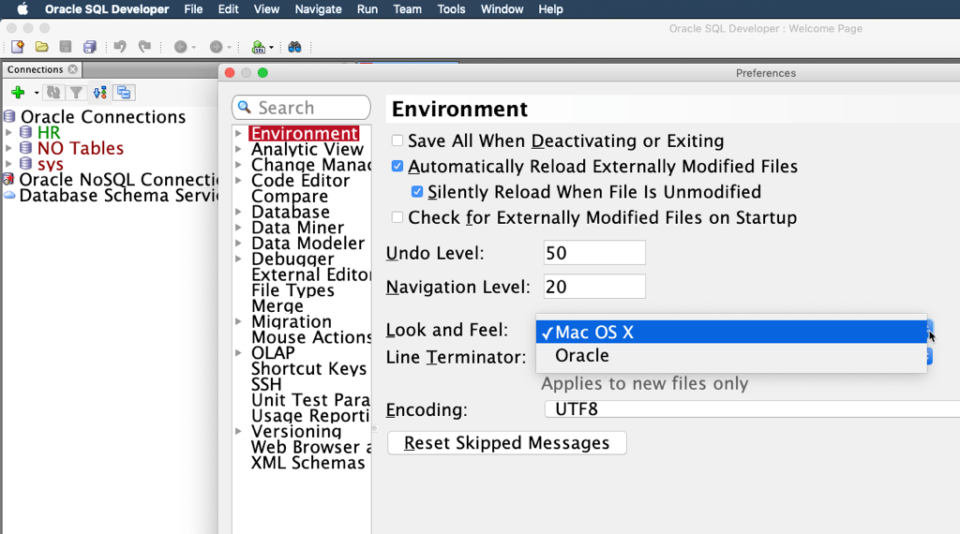Uncheck Automatically Reload Externally Modified Files
Viewport: 960px width, 534px height.
coord(398,167)
